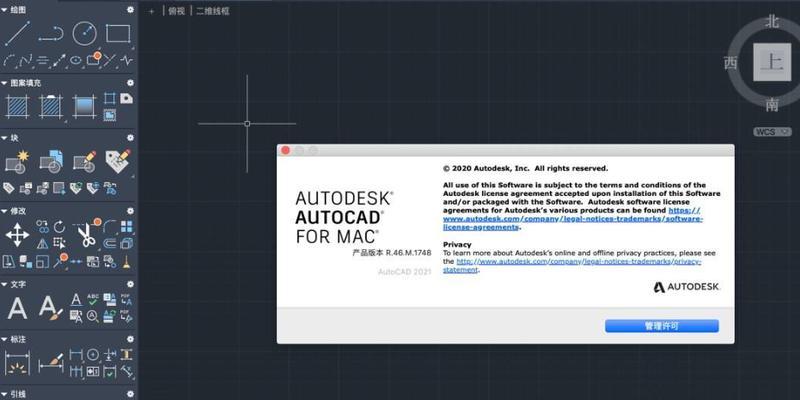Image resolution: width=800 pixels, height=400 pixels.
Task: Click the 产品版本 R.46.M.1748 text
Action: (x=392, y=253)
